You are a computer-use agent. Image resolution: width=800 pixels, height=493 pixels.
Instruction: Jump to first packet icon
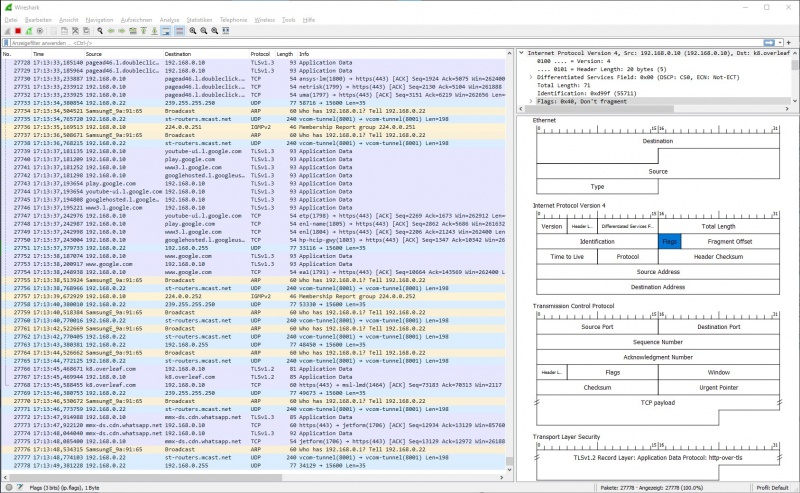coord(144,31)
